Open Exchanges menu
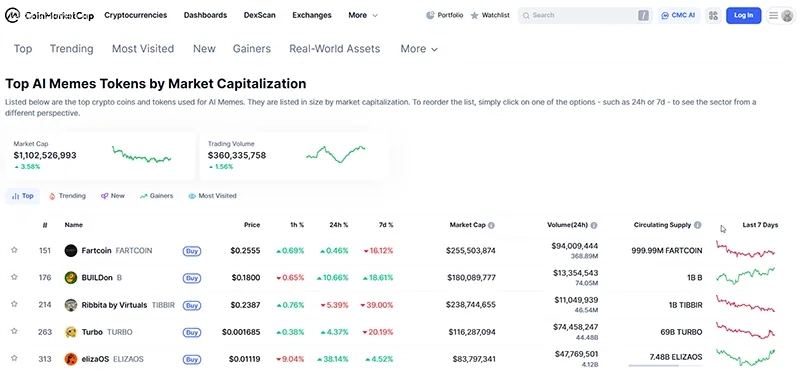Image resolution: width=800 pixels, height=371 pixels. point(312,15)
